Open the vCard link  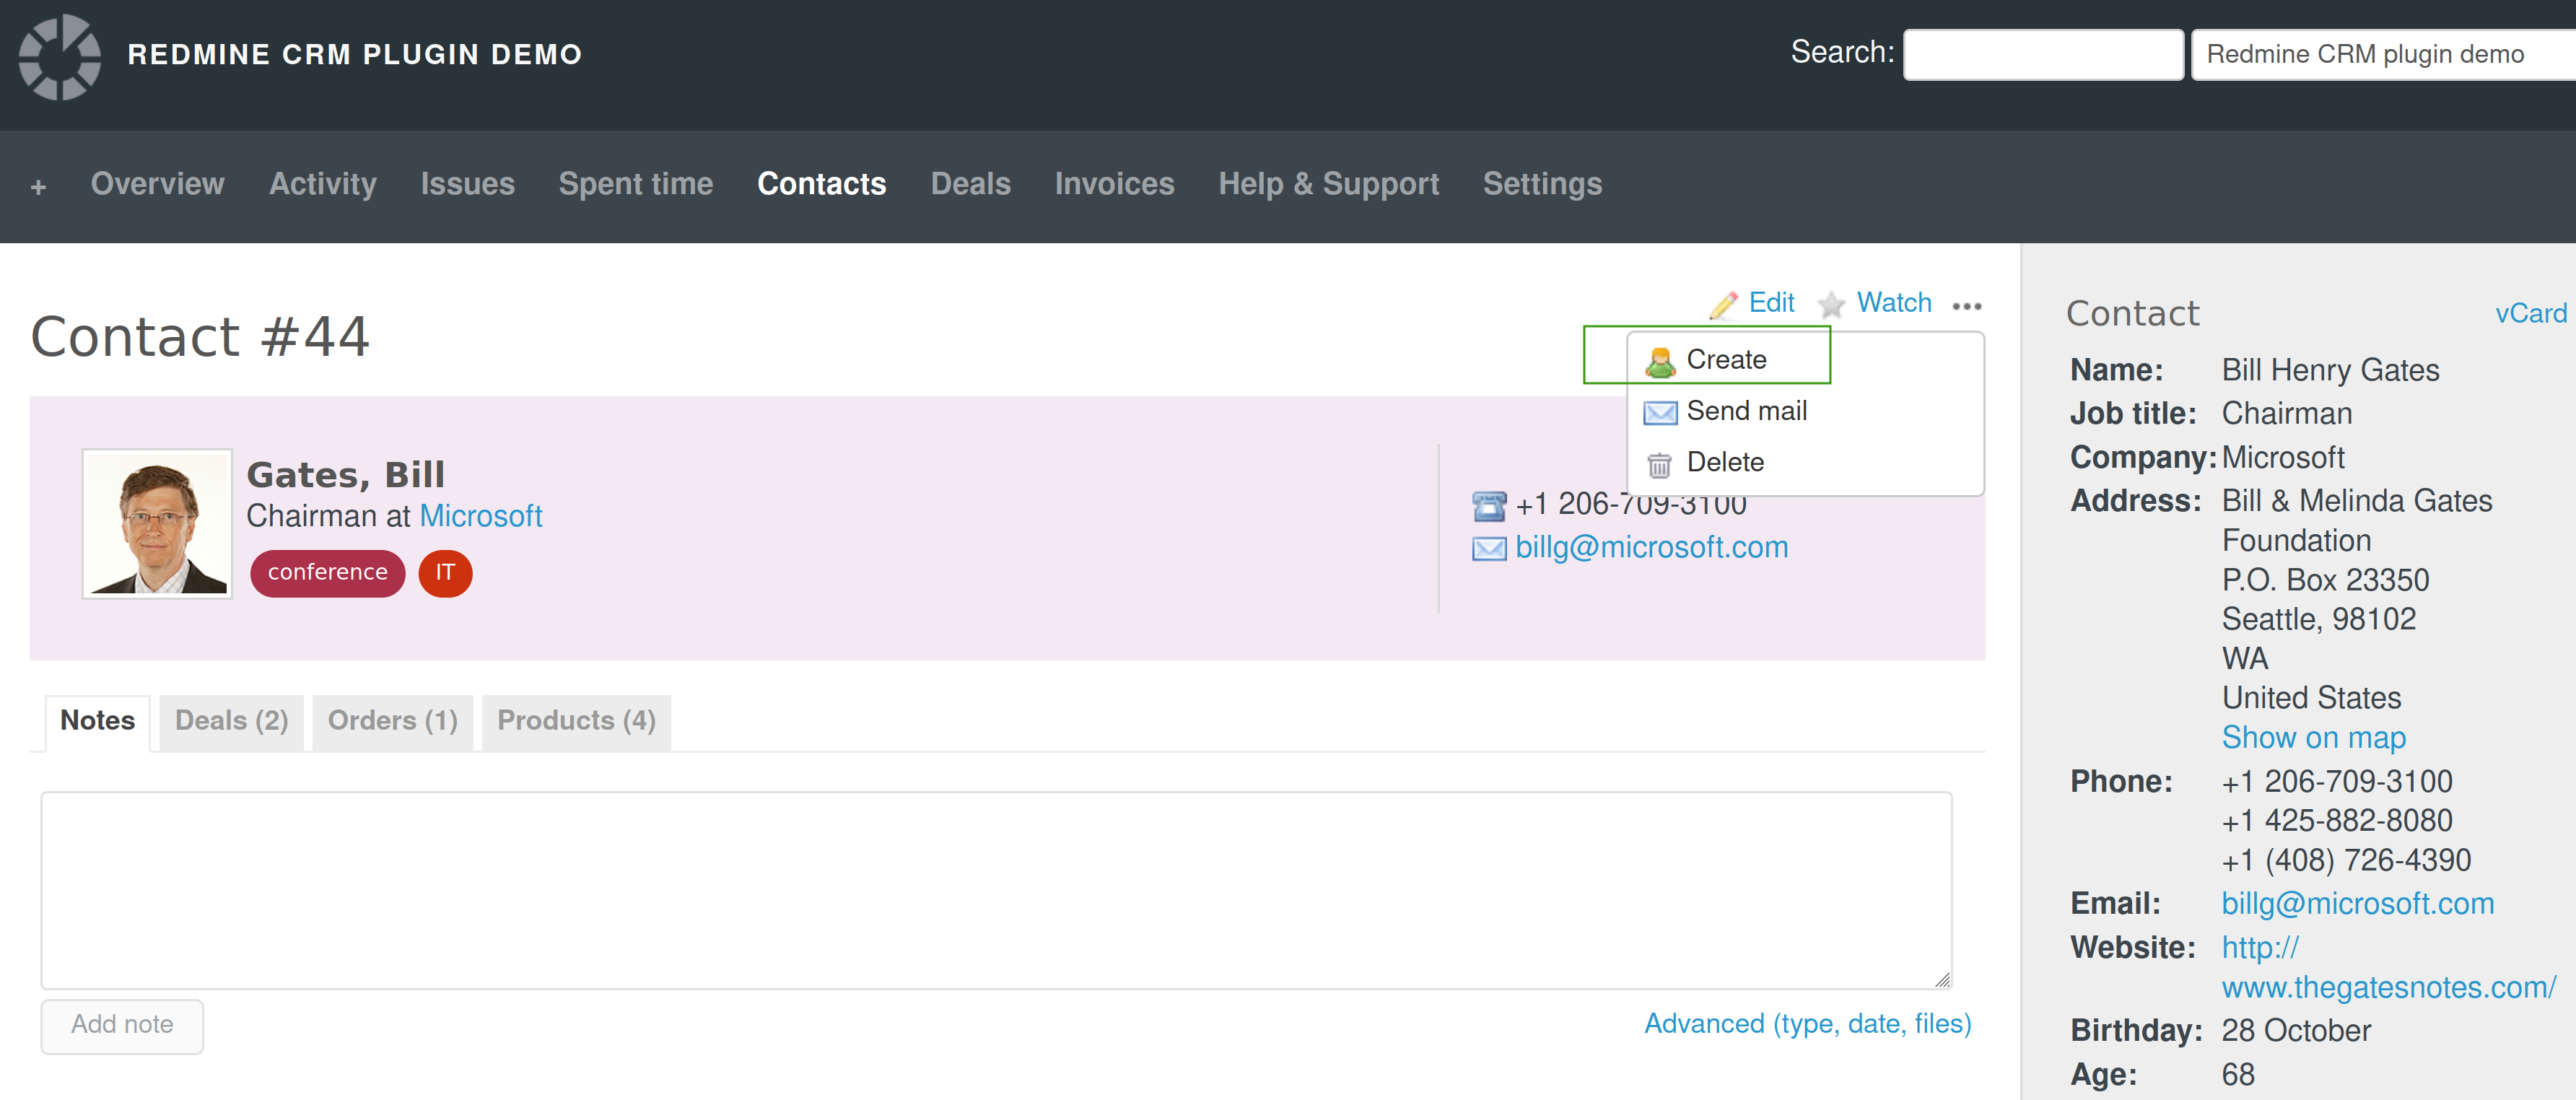click(2531, 313)
